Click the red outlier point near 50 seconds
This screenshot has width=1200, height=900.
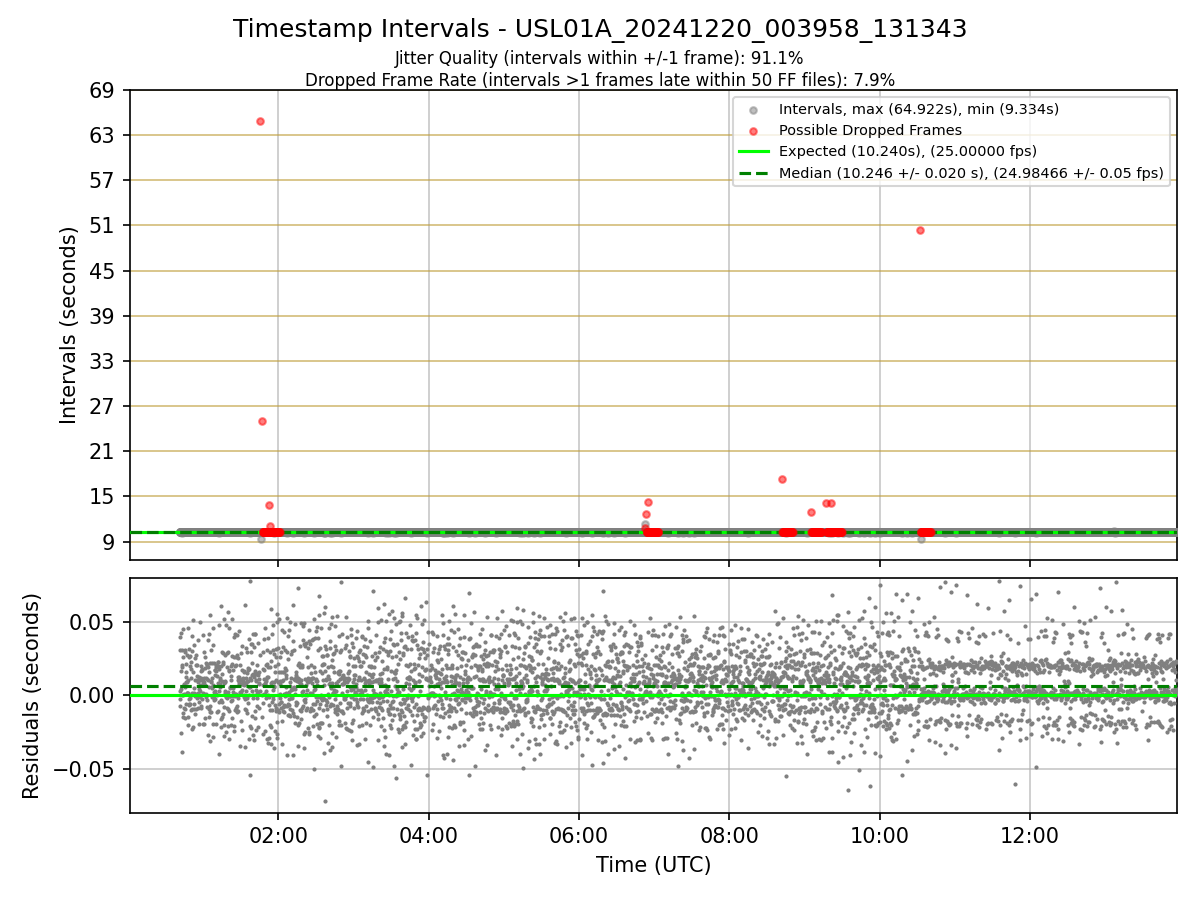pos(920,230)
